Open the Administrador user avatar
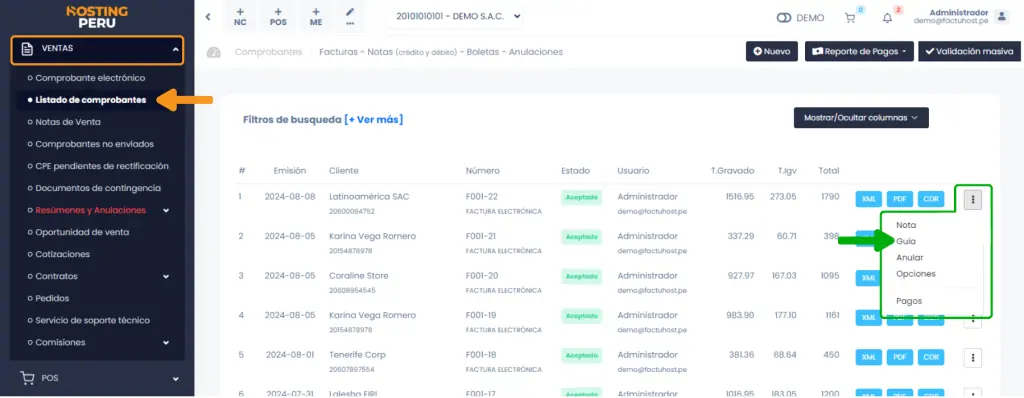Screen dimensions: 1024x398 coord(1002,17)
